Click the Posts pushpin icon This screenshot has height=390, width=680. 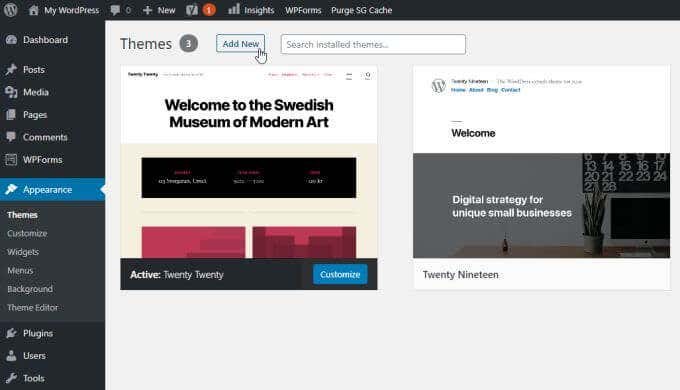(11, 69)
